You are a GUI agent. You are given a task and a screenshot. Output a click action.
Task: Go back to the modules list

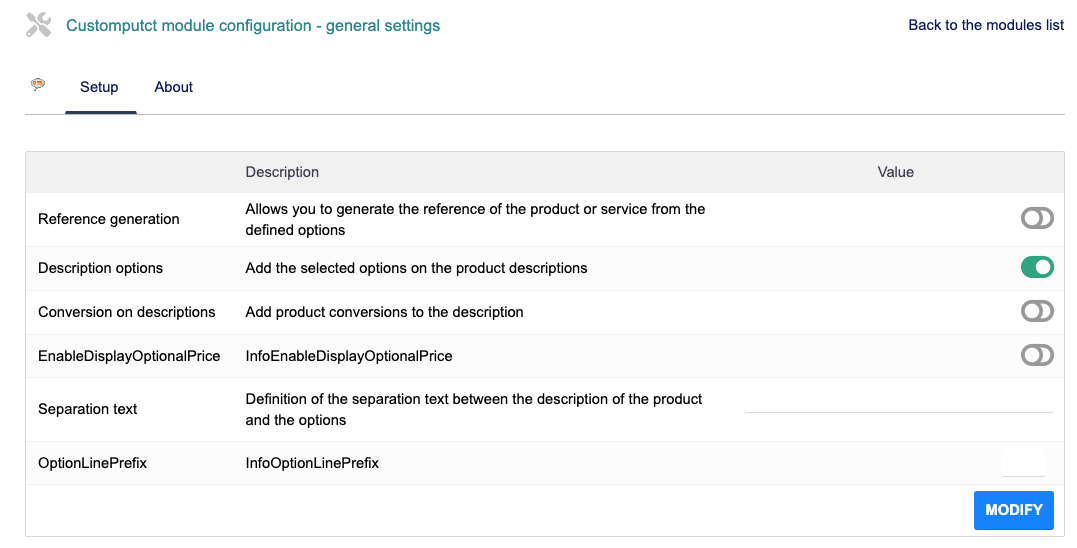[985, 25]
